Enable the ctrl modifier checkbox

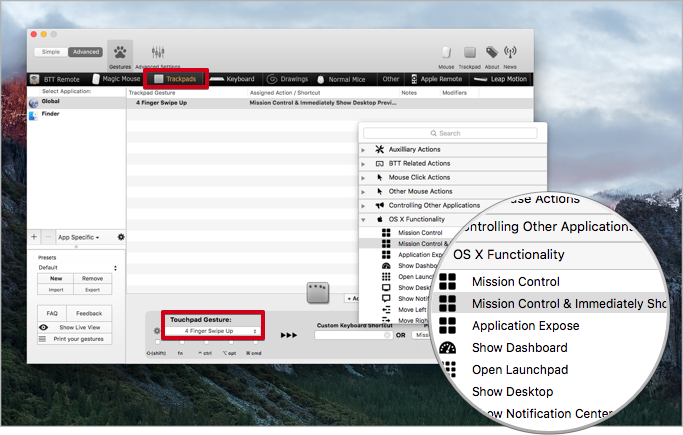[206, 343]
